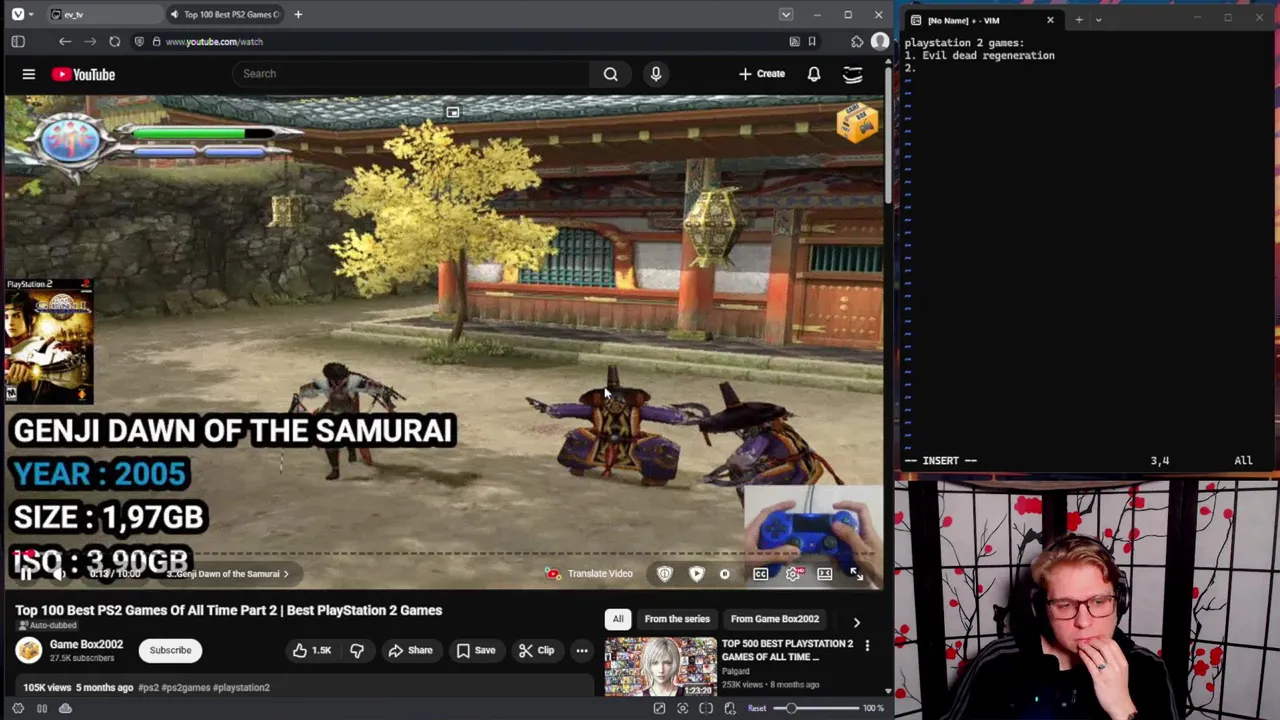Mute the video volume

[x=60, y=573]
